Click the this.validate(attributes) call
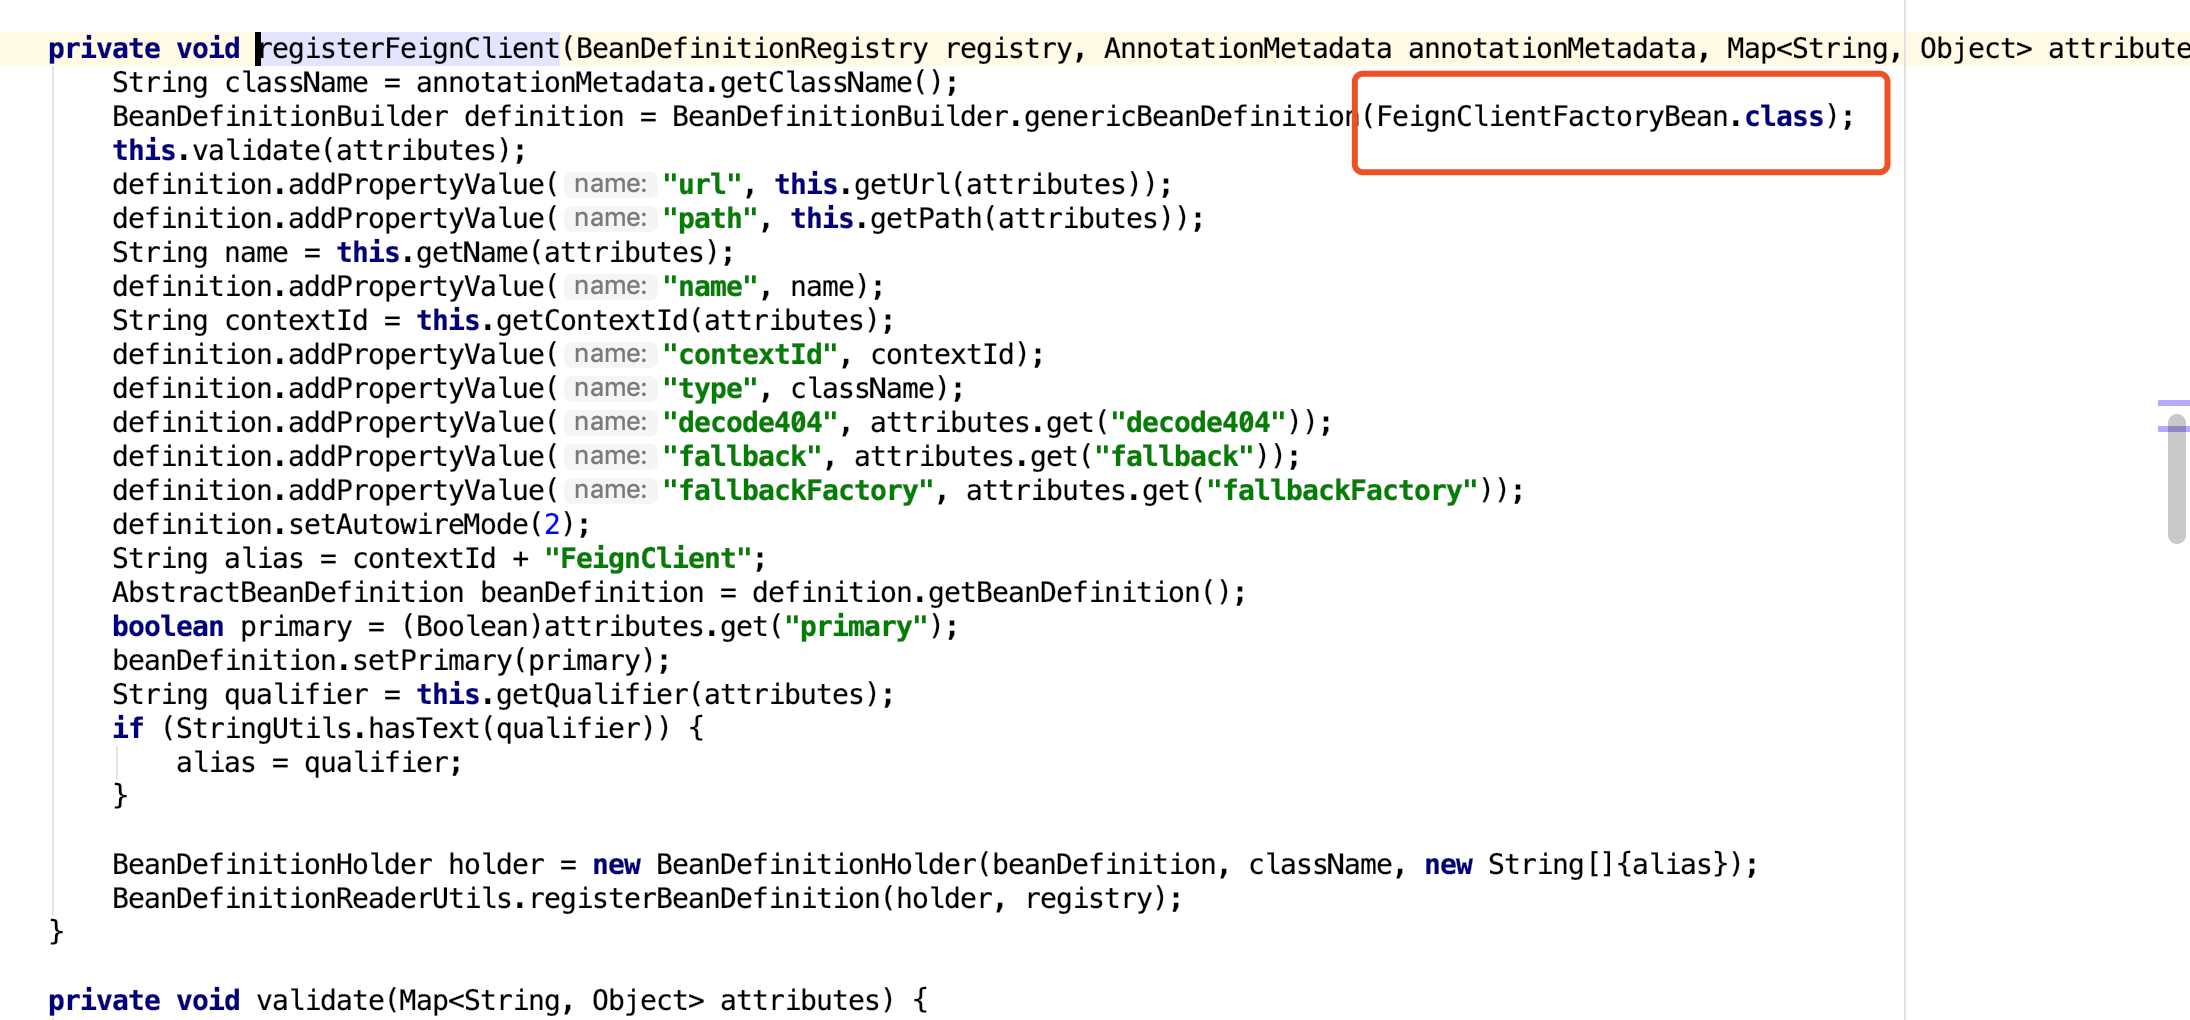The width and height of the screenshot is (2190, 1020). point(312,150)
